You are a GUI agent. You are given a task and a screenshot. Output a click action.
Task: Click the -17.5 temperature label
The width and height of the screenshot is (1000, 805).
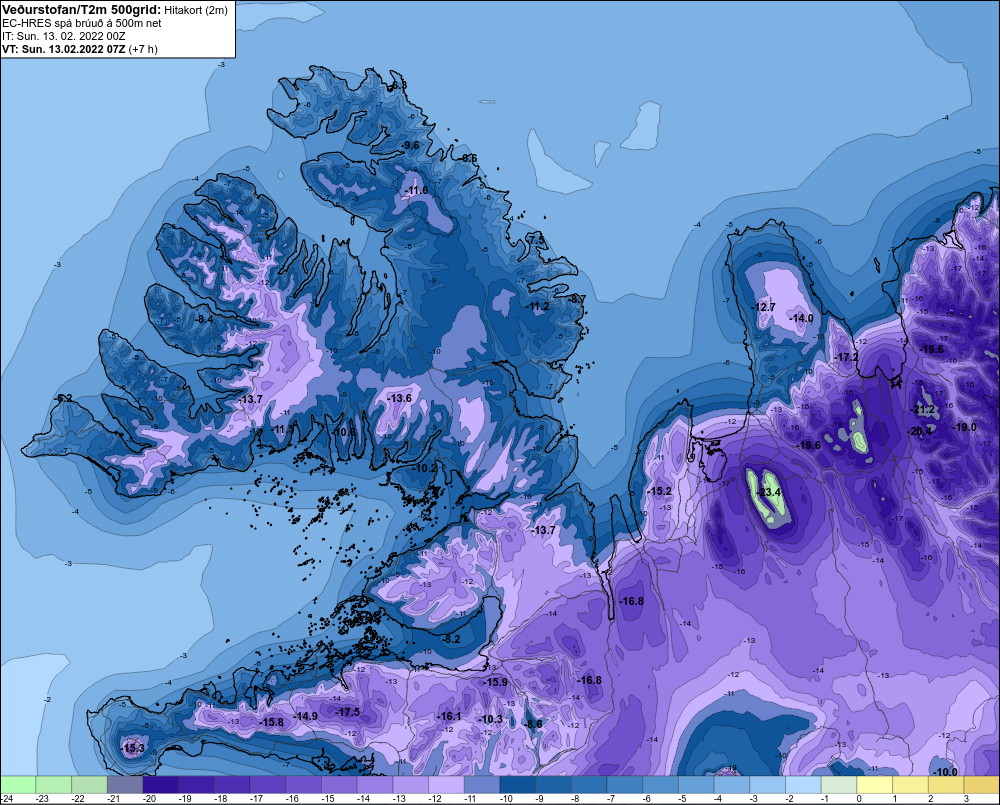click(348, 712)
